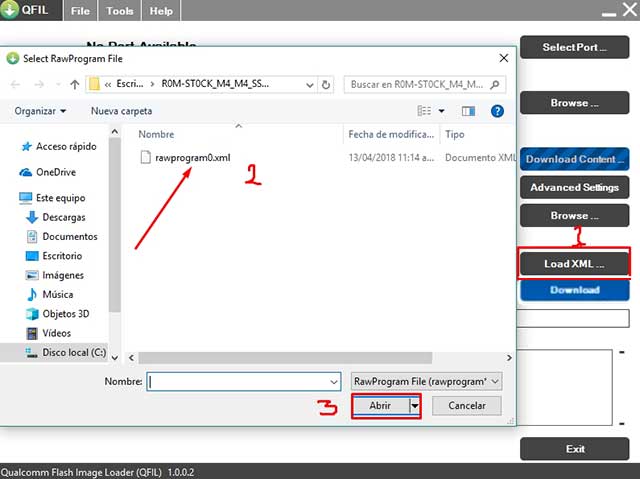Viewport: 640px width, 479px height.
Task: Open Advanced Settings
Action: click(x=574, y=187)
